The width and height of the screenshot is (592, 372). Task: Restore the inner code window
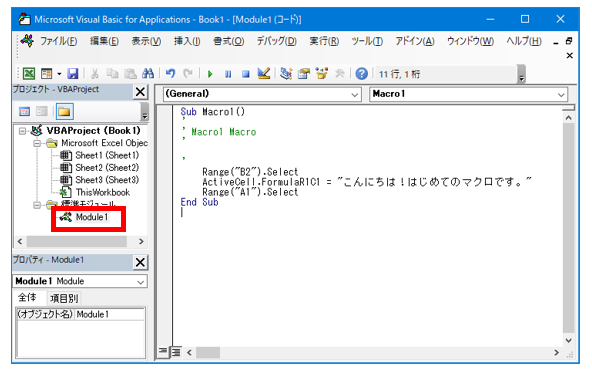(569, 41)
